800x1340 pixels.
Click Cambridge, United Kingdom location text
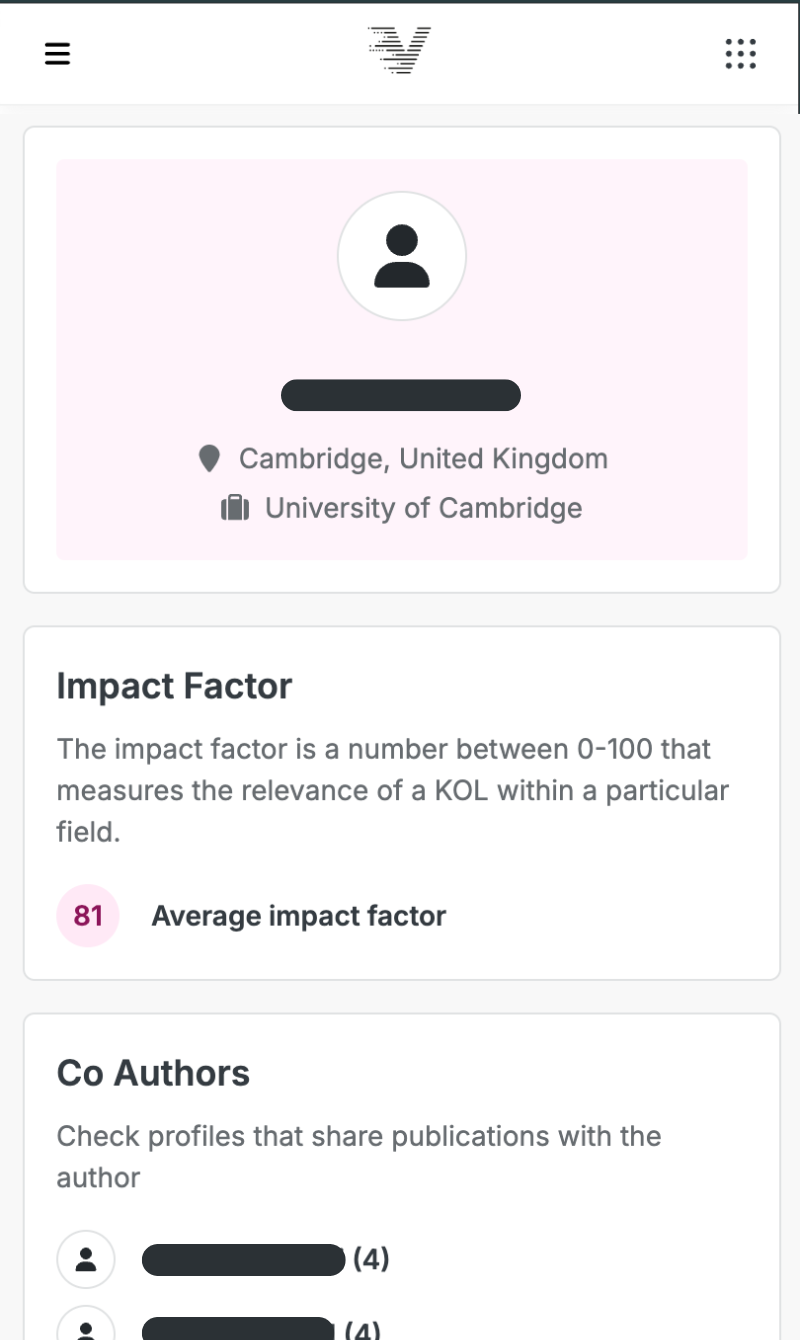click(x=423, y=459)
